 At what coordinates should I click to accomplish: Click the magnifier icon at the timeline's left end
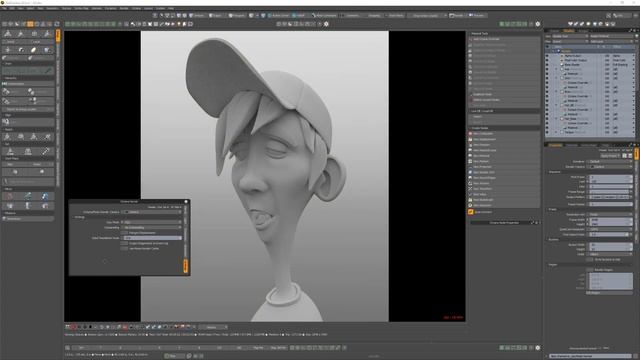pos(68,348)
